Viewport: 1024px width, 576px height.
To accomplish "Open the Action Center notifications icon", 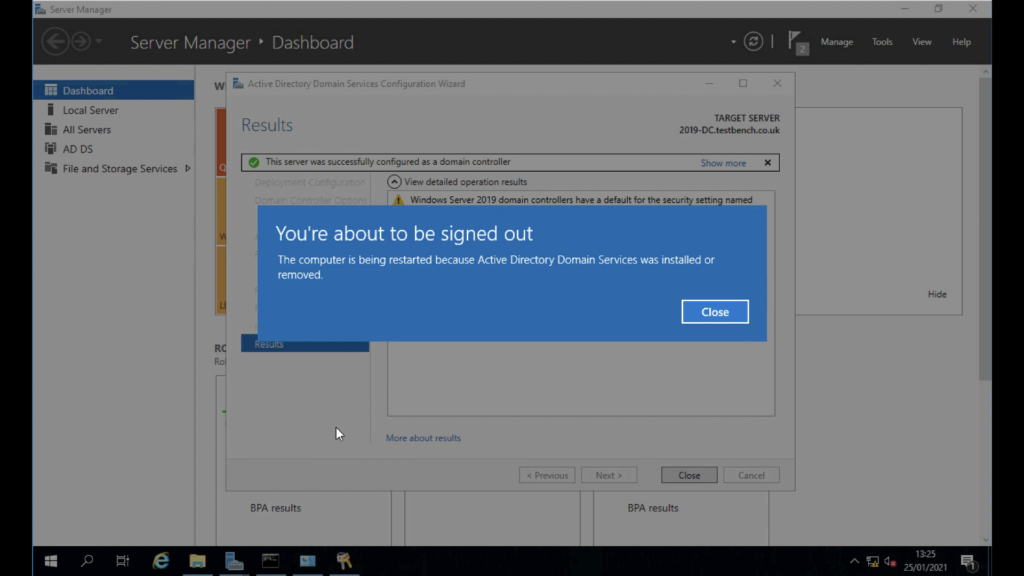I will pyautogui.click(x=968, y=562).
